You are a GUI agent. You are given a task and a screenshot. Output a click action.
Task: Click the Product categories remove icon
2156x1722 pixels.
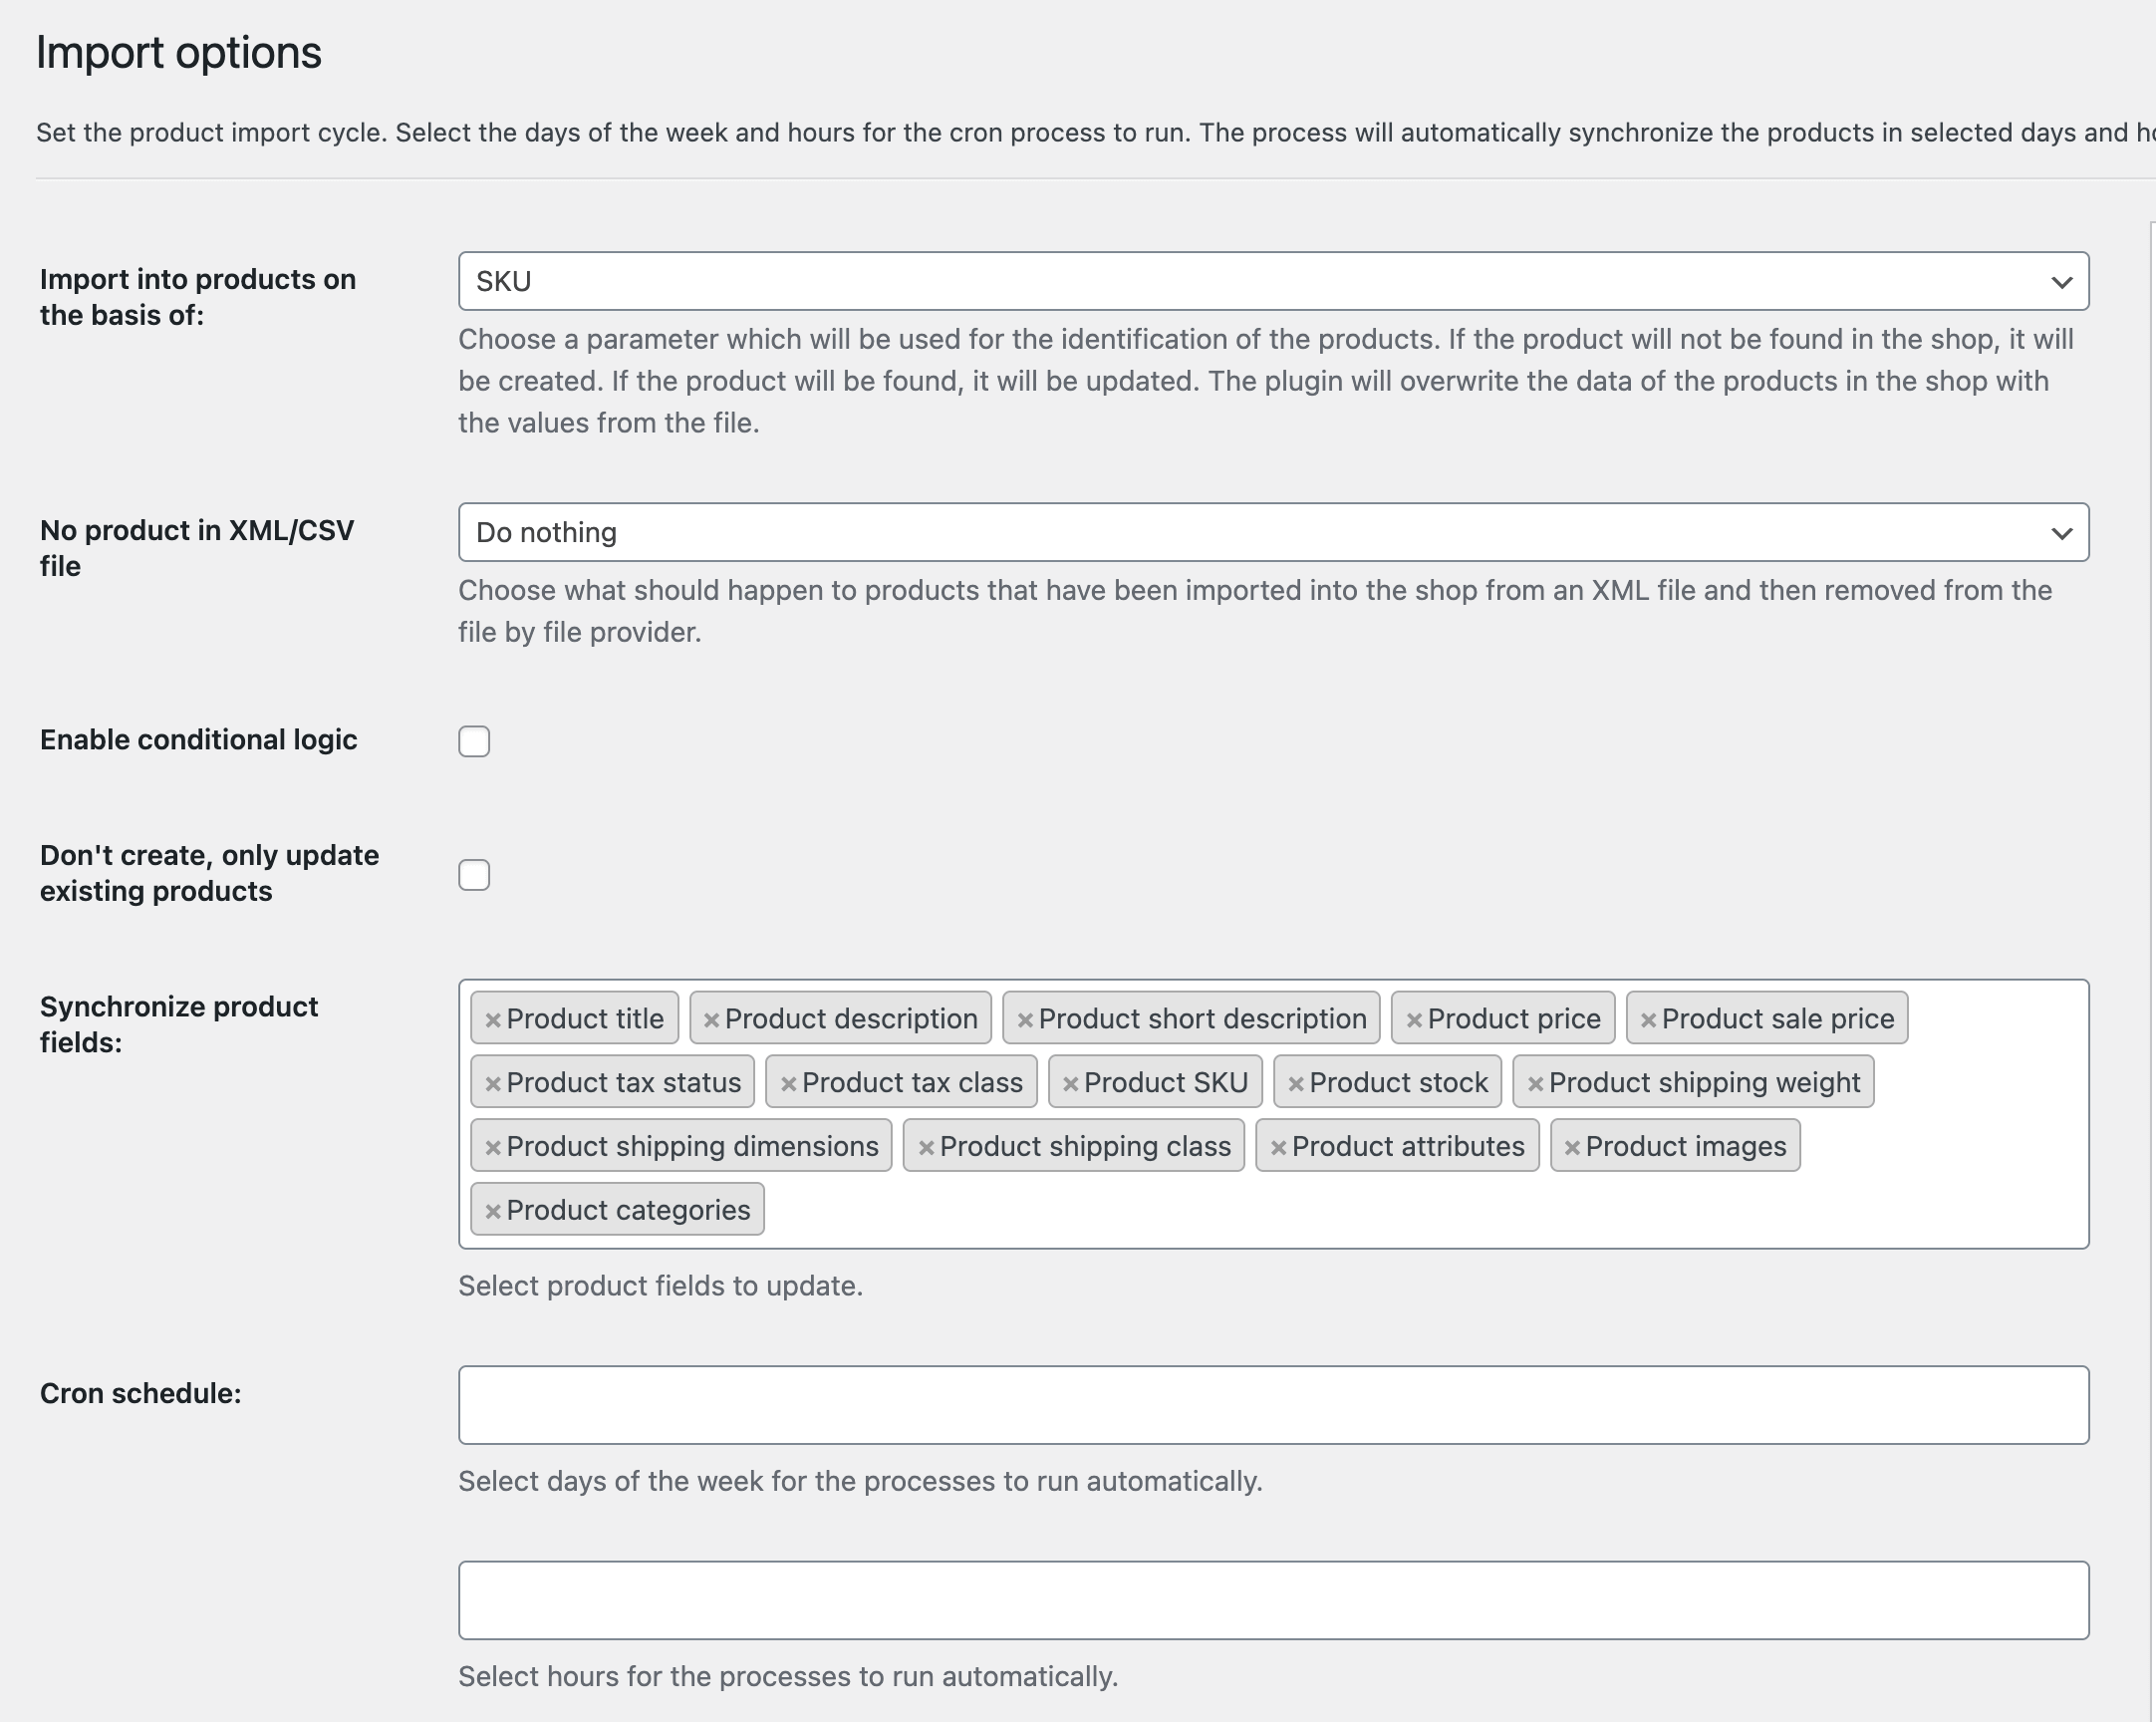[x=492, y=1209]
